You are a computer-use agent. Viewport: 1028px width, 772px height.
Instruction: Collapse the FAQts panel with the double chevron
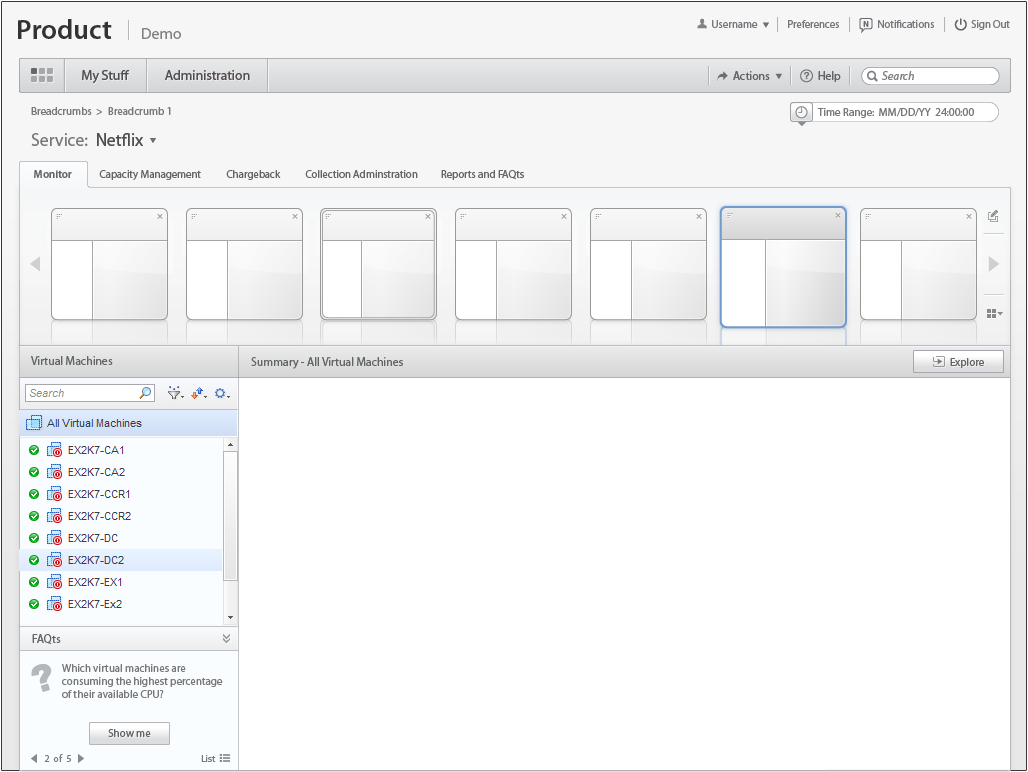(226, 638)
